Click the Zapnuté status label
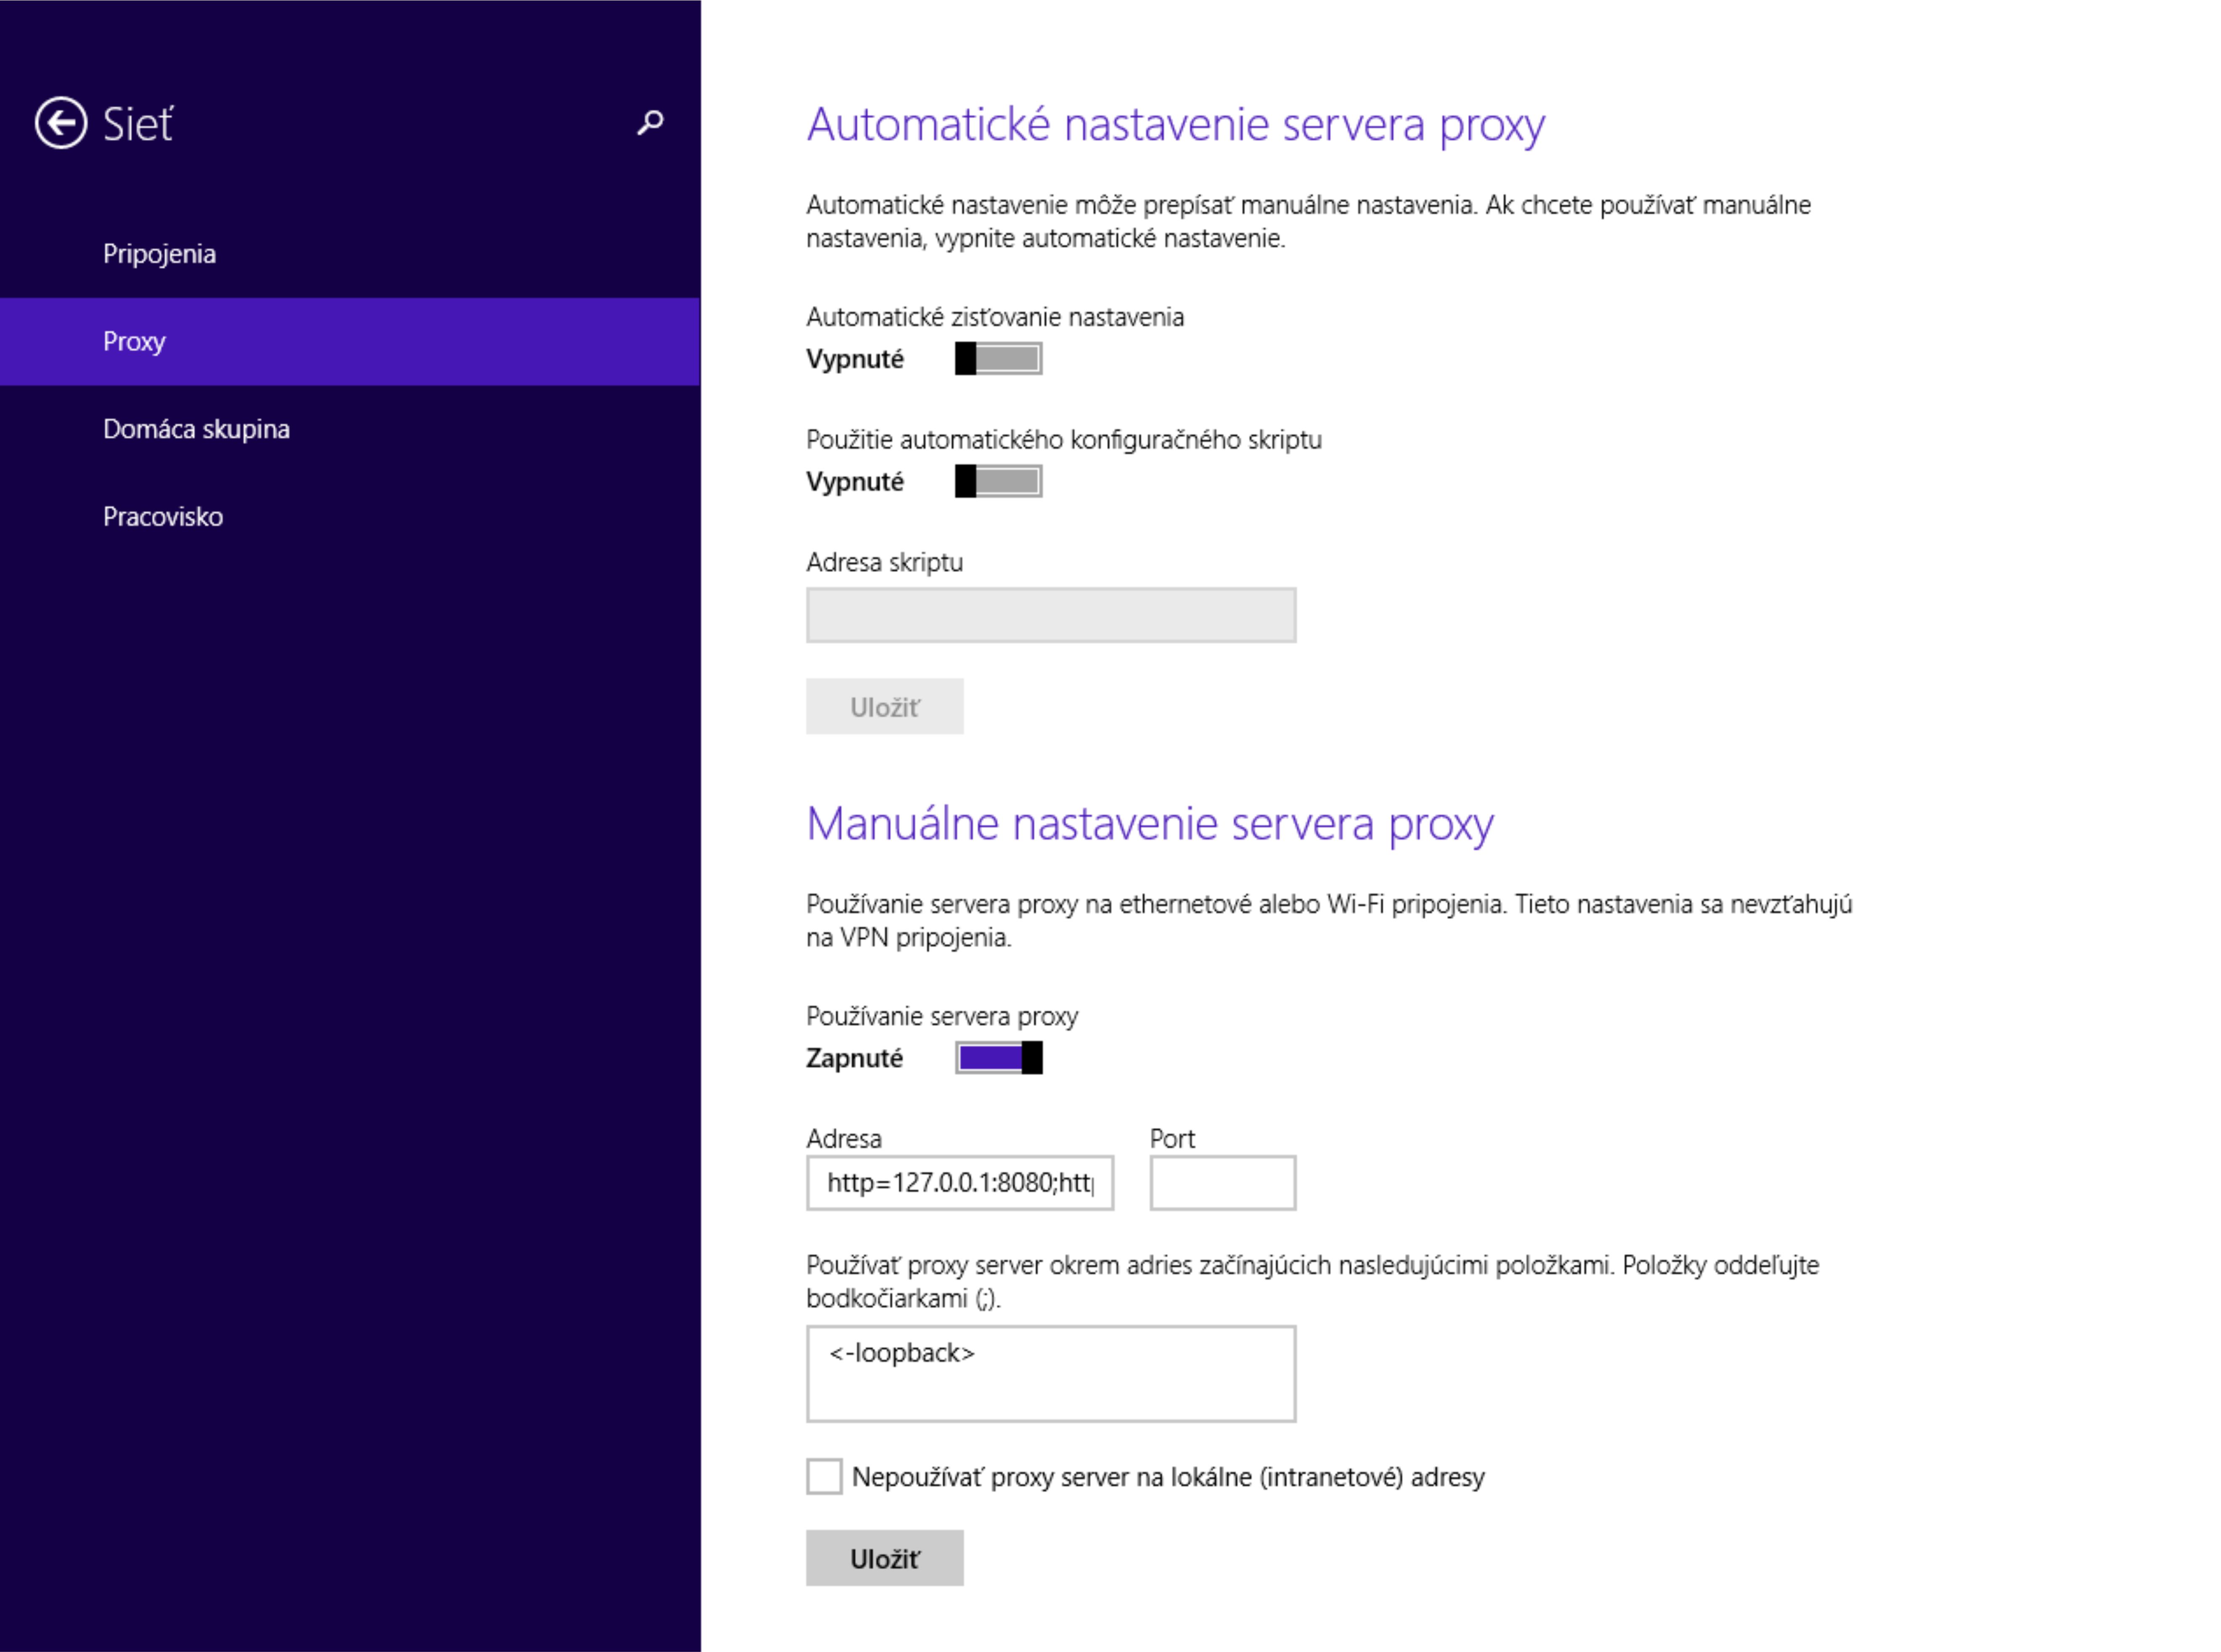Screen dimensions: 2221x1652 [x=854, y=1058]
